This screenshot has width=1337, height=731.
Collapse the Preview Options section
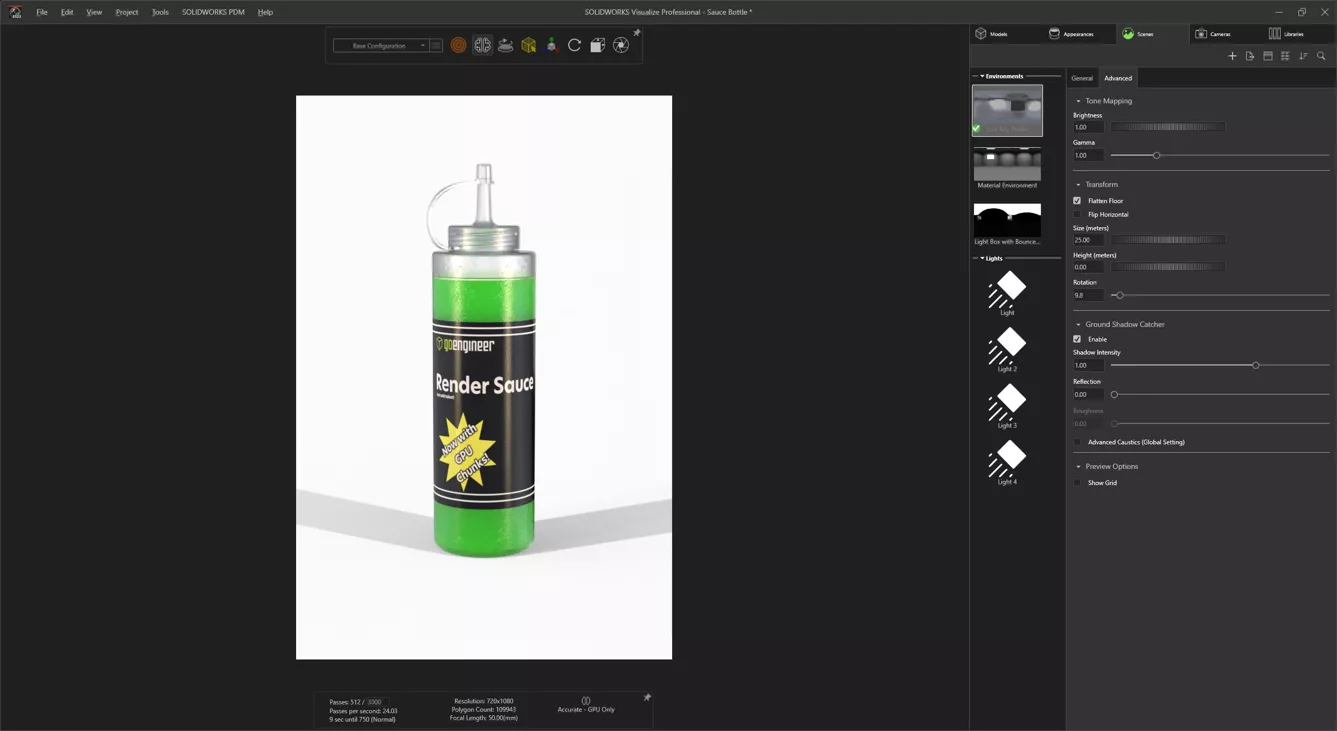[x=1078, y=467]
